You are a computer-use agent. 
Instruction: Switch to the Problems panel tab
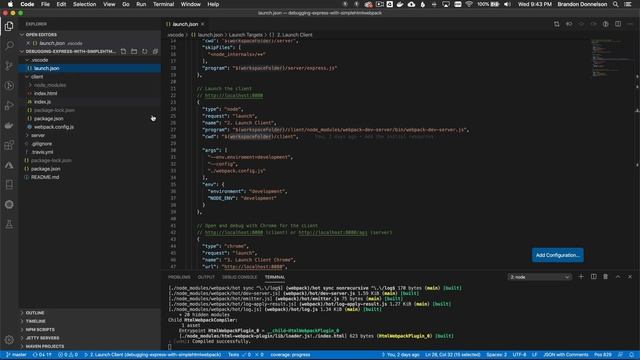coord(179,277)
